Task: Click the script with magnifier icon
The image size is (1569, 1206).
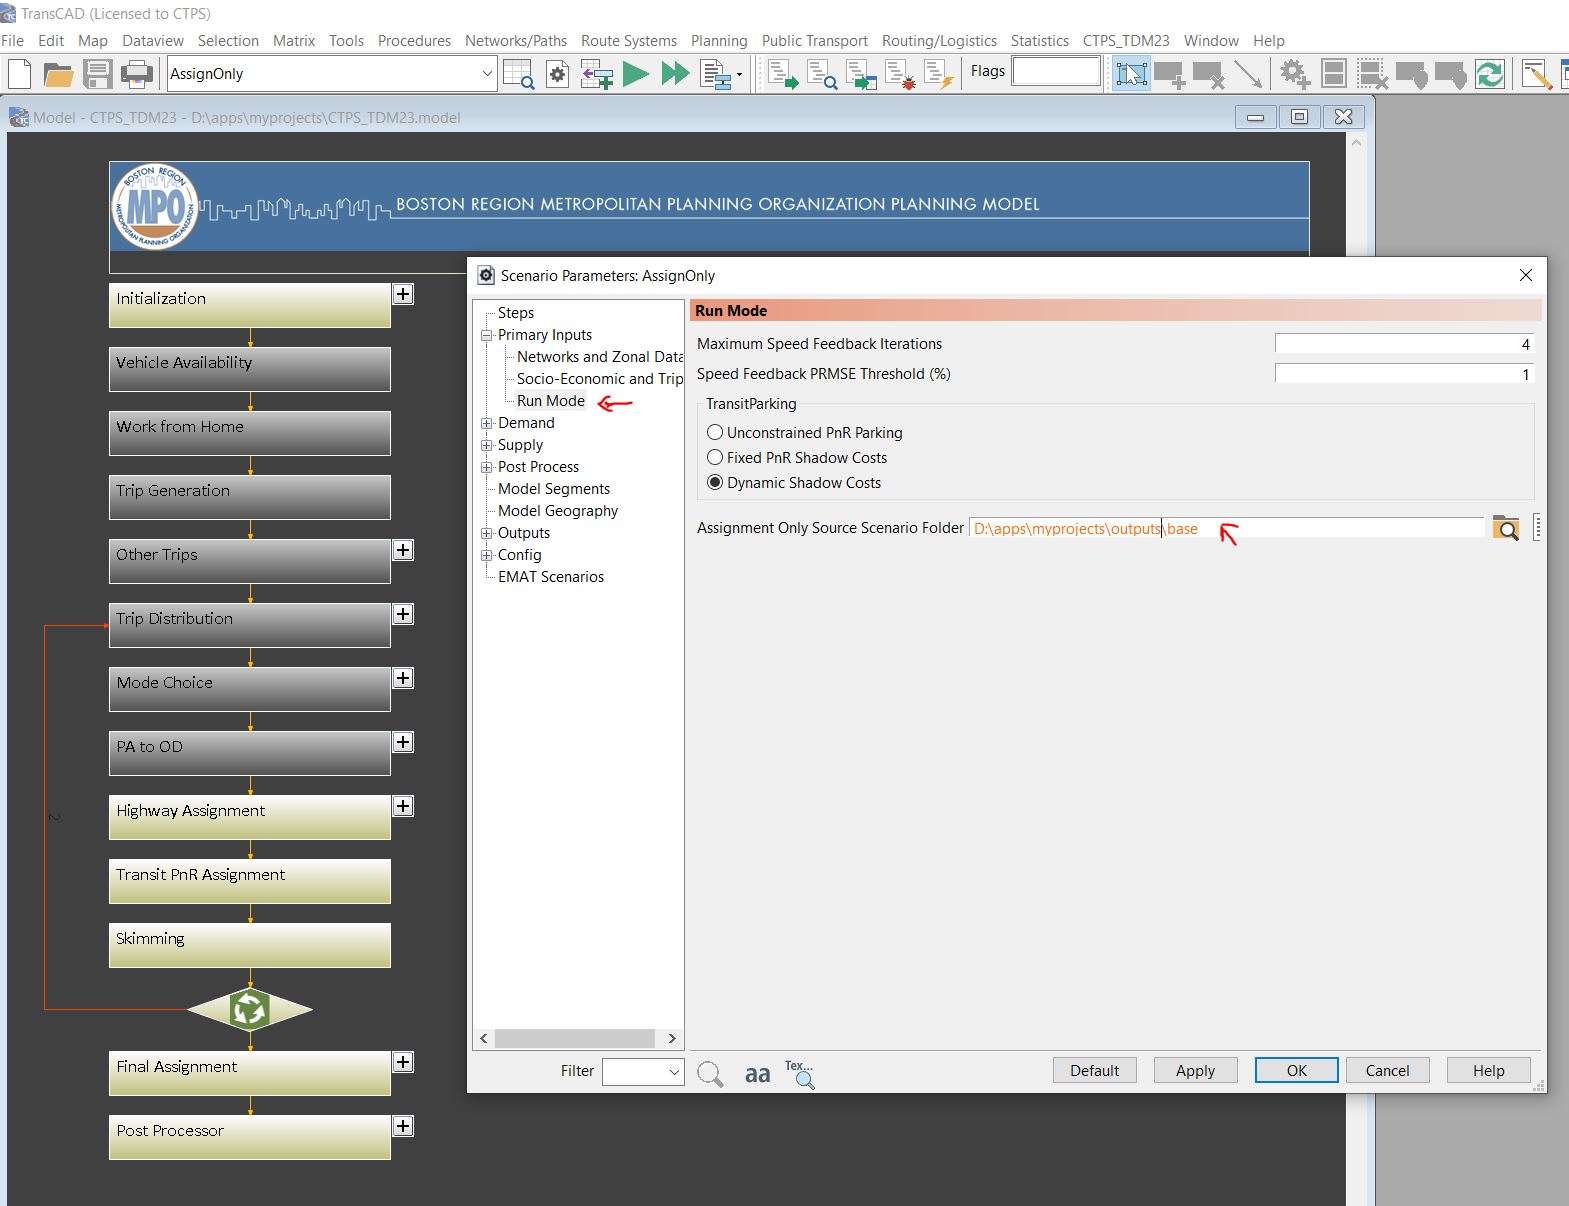Action: [x=822, y=74]
